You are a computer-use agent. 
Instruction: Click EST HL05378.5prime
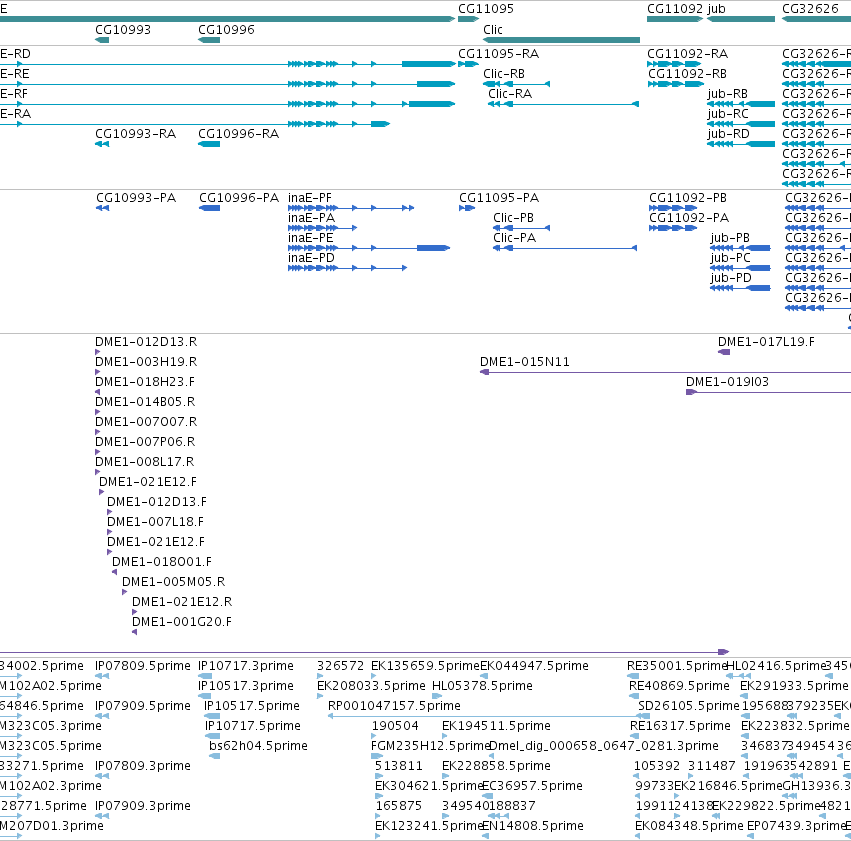[437, 696]
